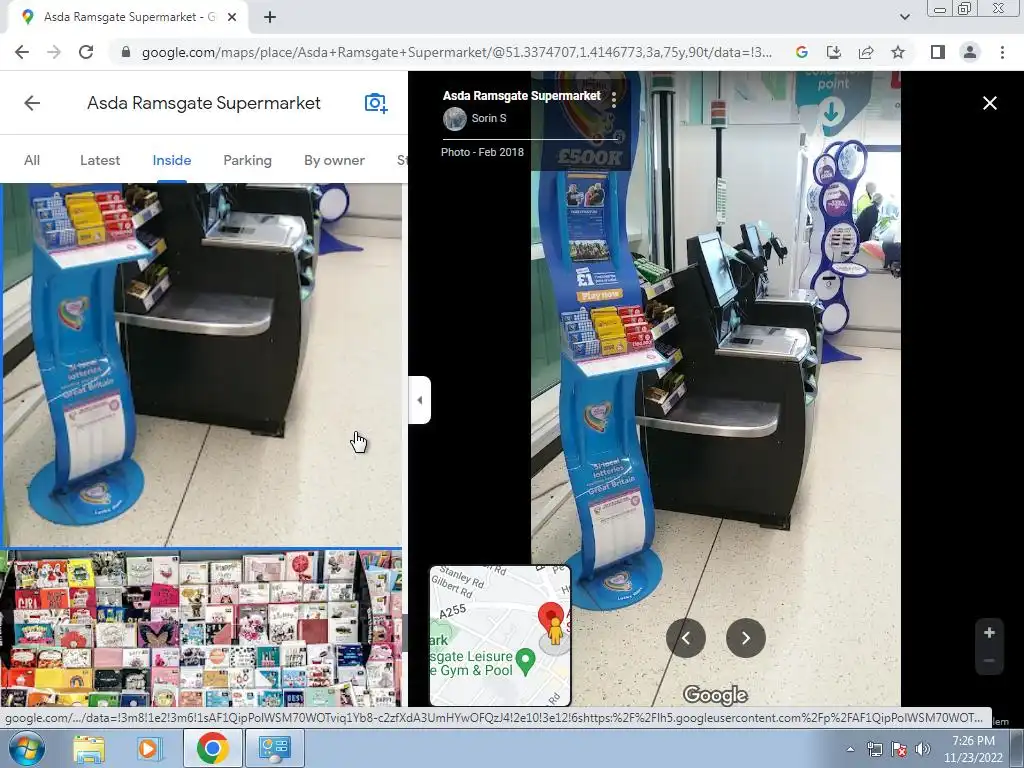Open the By owner photos tab
The width and height of the screenshot is (1024, 768).
pos(334,161)
